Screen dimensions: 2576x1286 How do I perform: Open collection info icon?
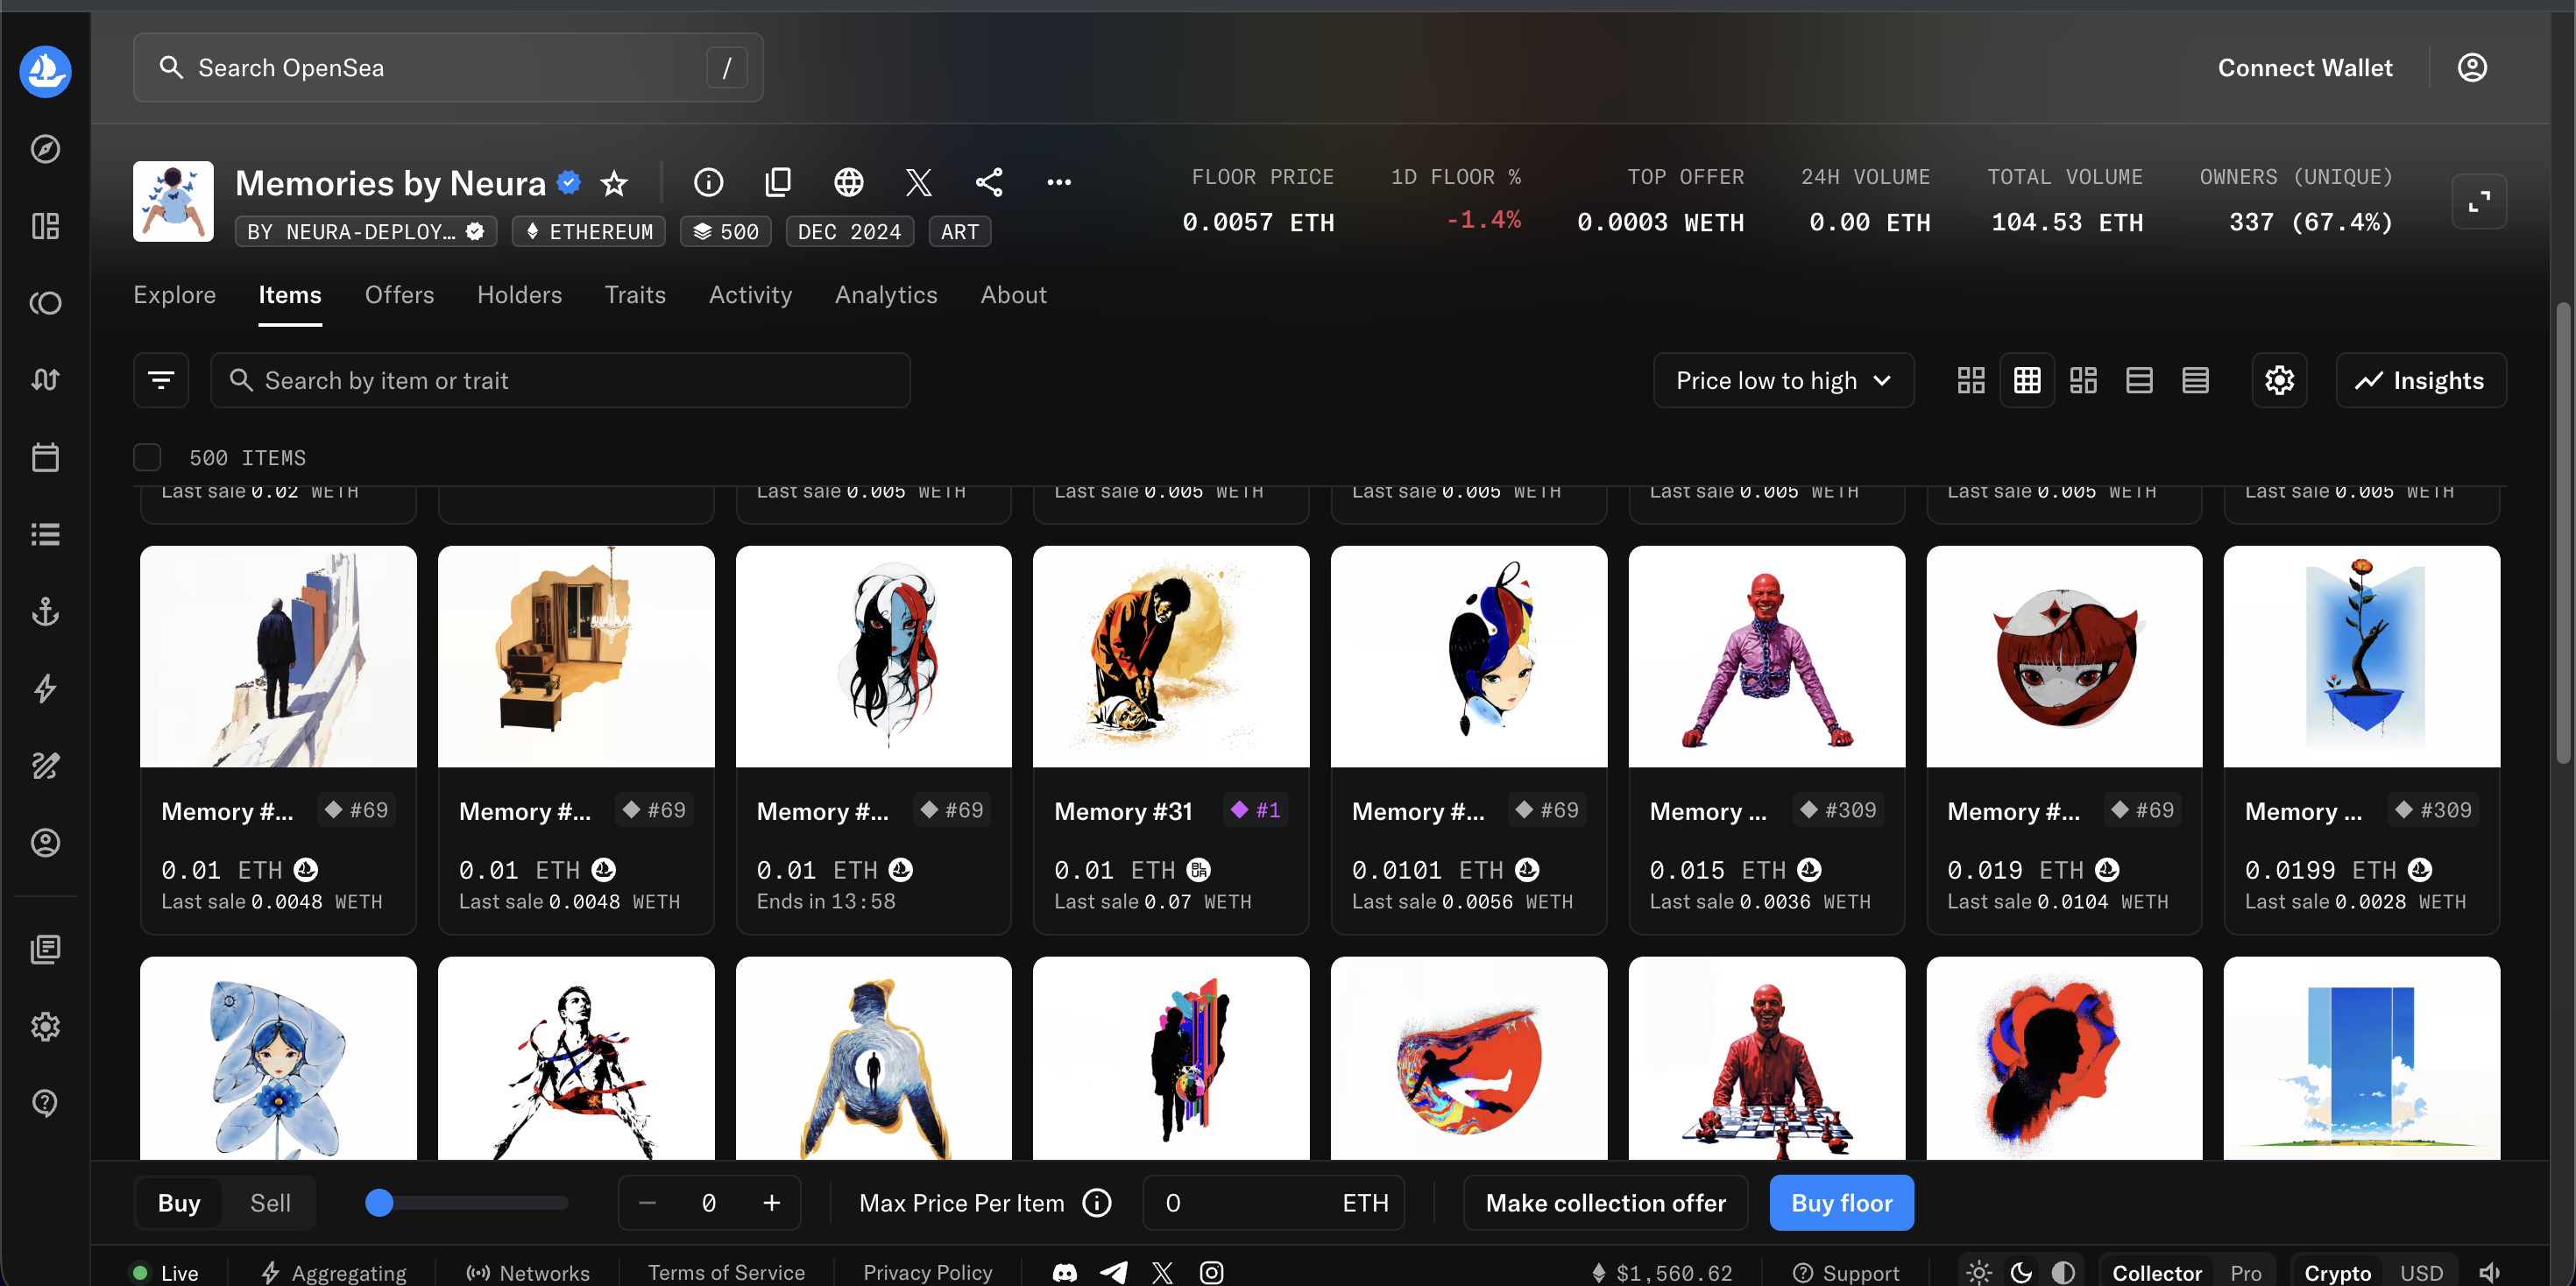tap(708, 182)
